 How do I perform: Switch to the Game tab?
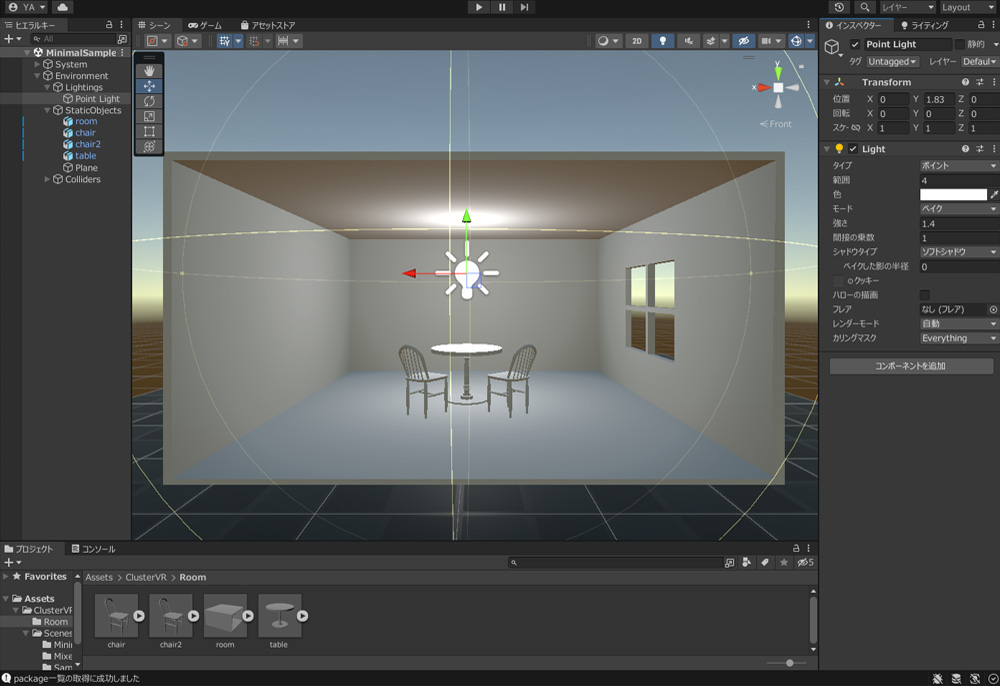(x=205, y=25)
